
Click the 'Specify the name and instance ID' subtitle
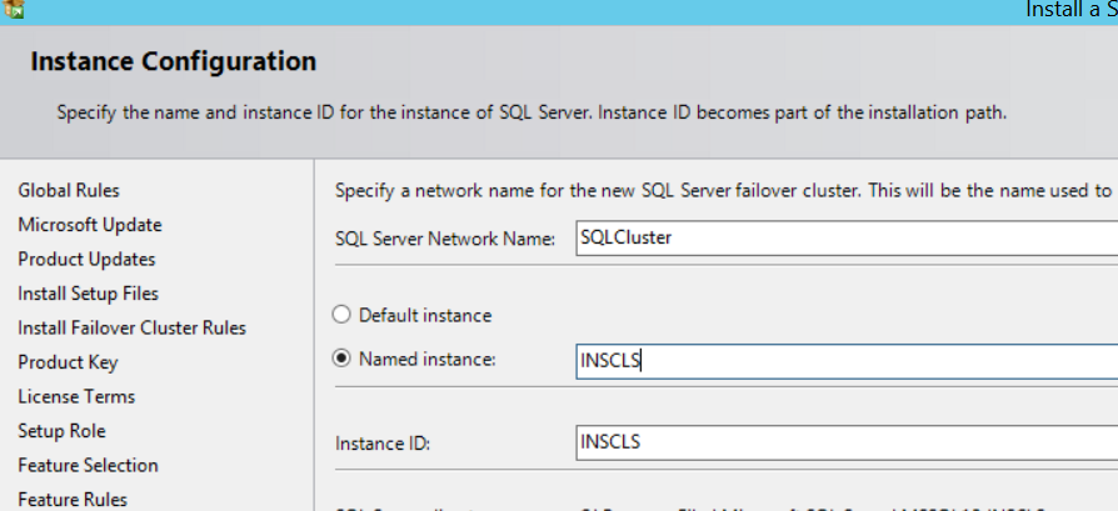(531, 113)
